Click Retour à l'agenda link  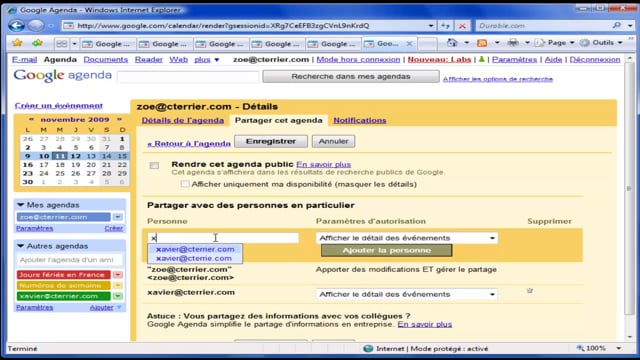(x=189, y=144)
